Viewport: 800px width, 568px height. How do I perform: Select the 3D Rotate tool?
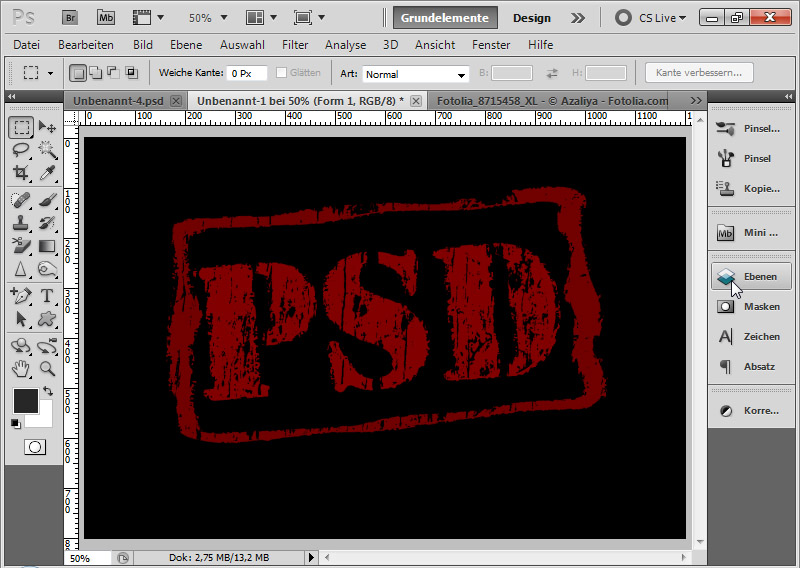pos(21,346)
